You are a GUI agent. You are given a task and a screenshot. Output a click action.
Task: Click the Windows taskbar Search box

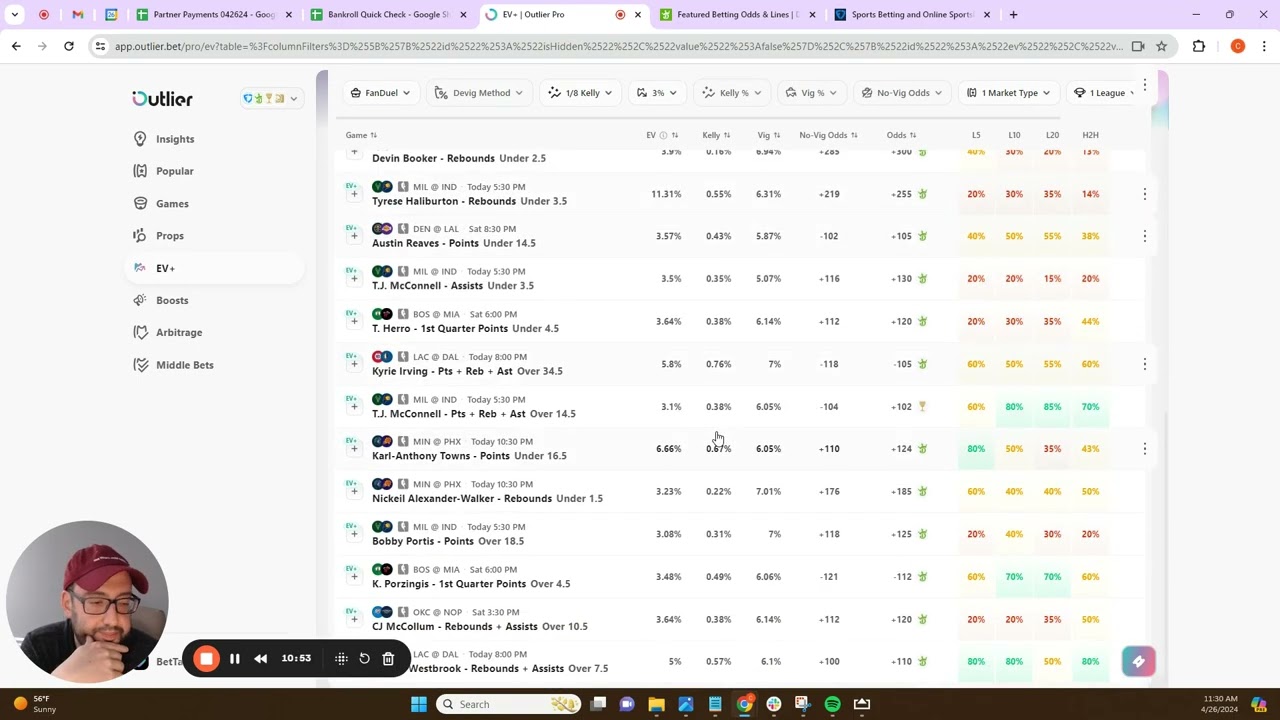coord(509,704)
